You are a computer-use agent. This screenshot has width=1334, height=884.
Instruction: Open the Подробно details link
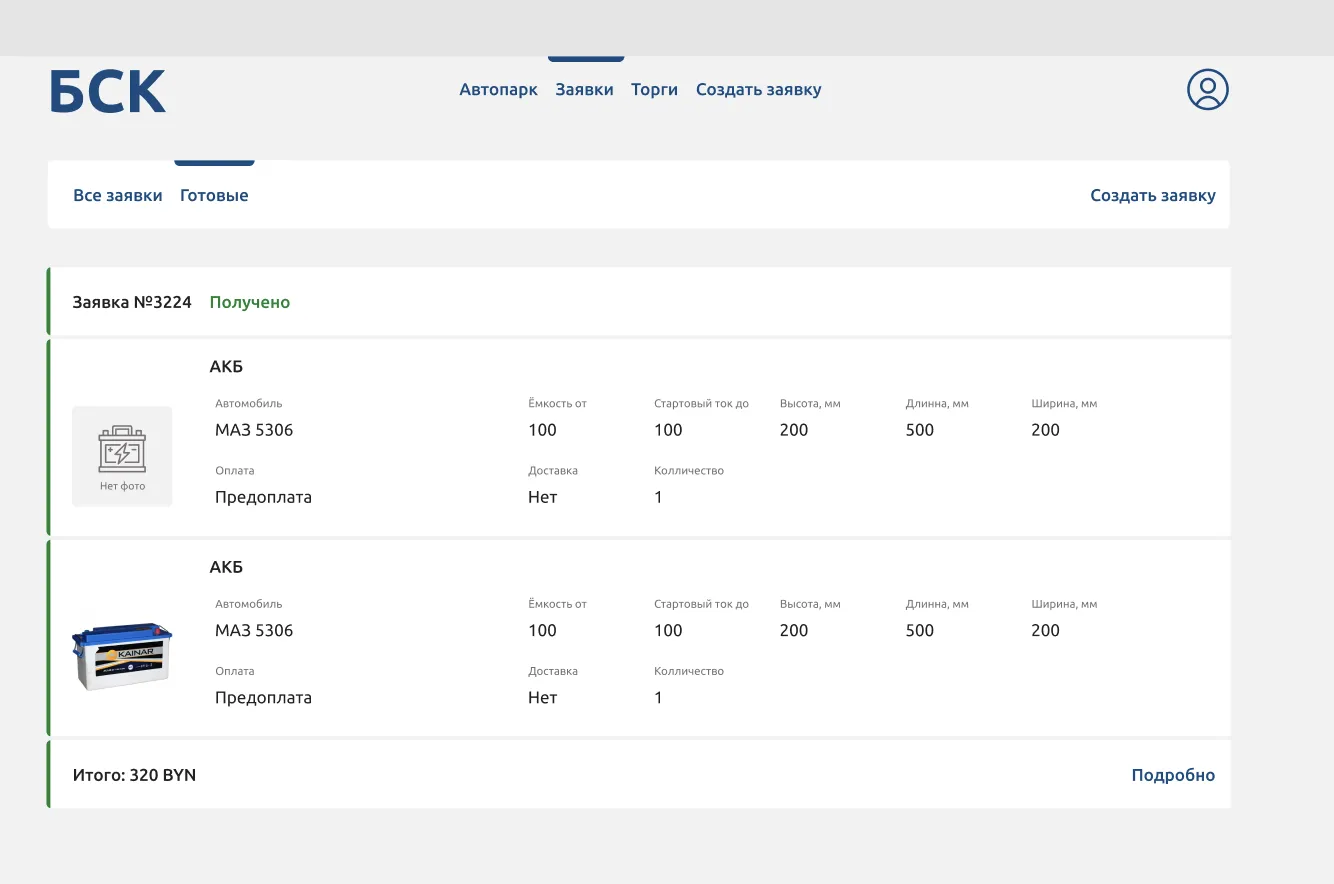(x=1172, y=775)
